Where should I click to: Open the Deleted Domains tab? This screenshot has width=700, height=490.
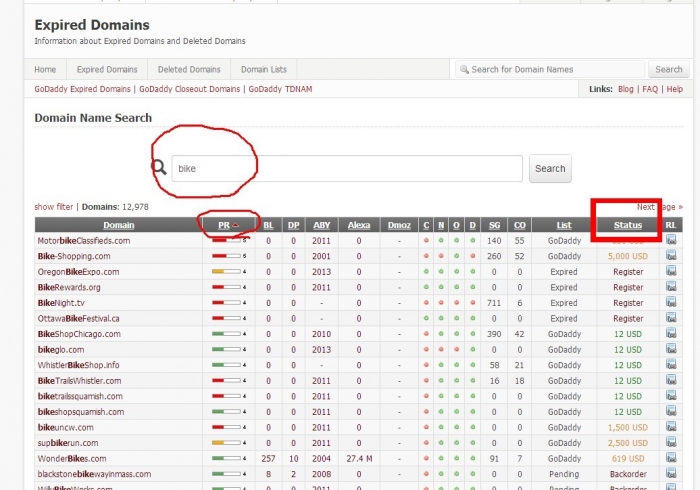coord(189,70)
